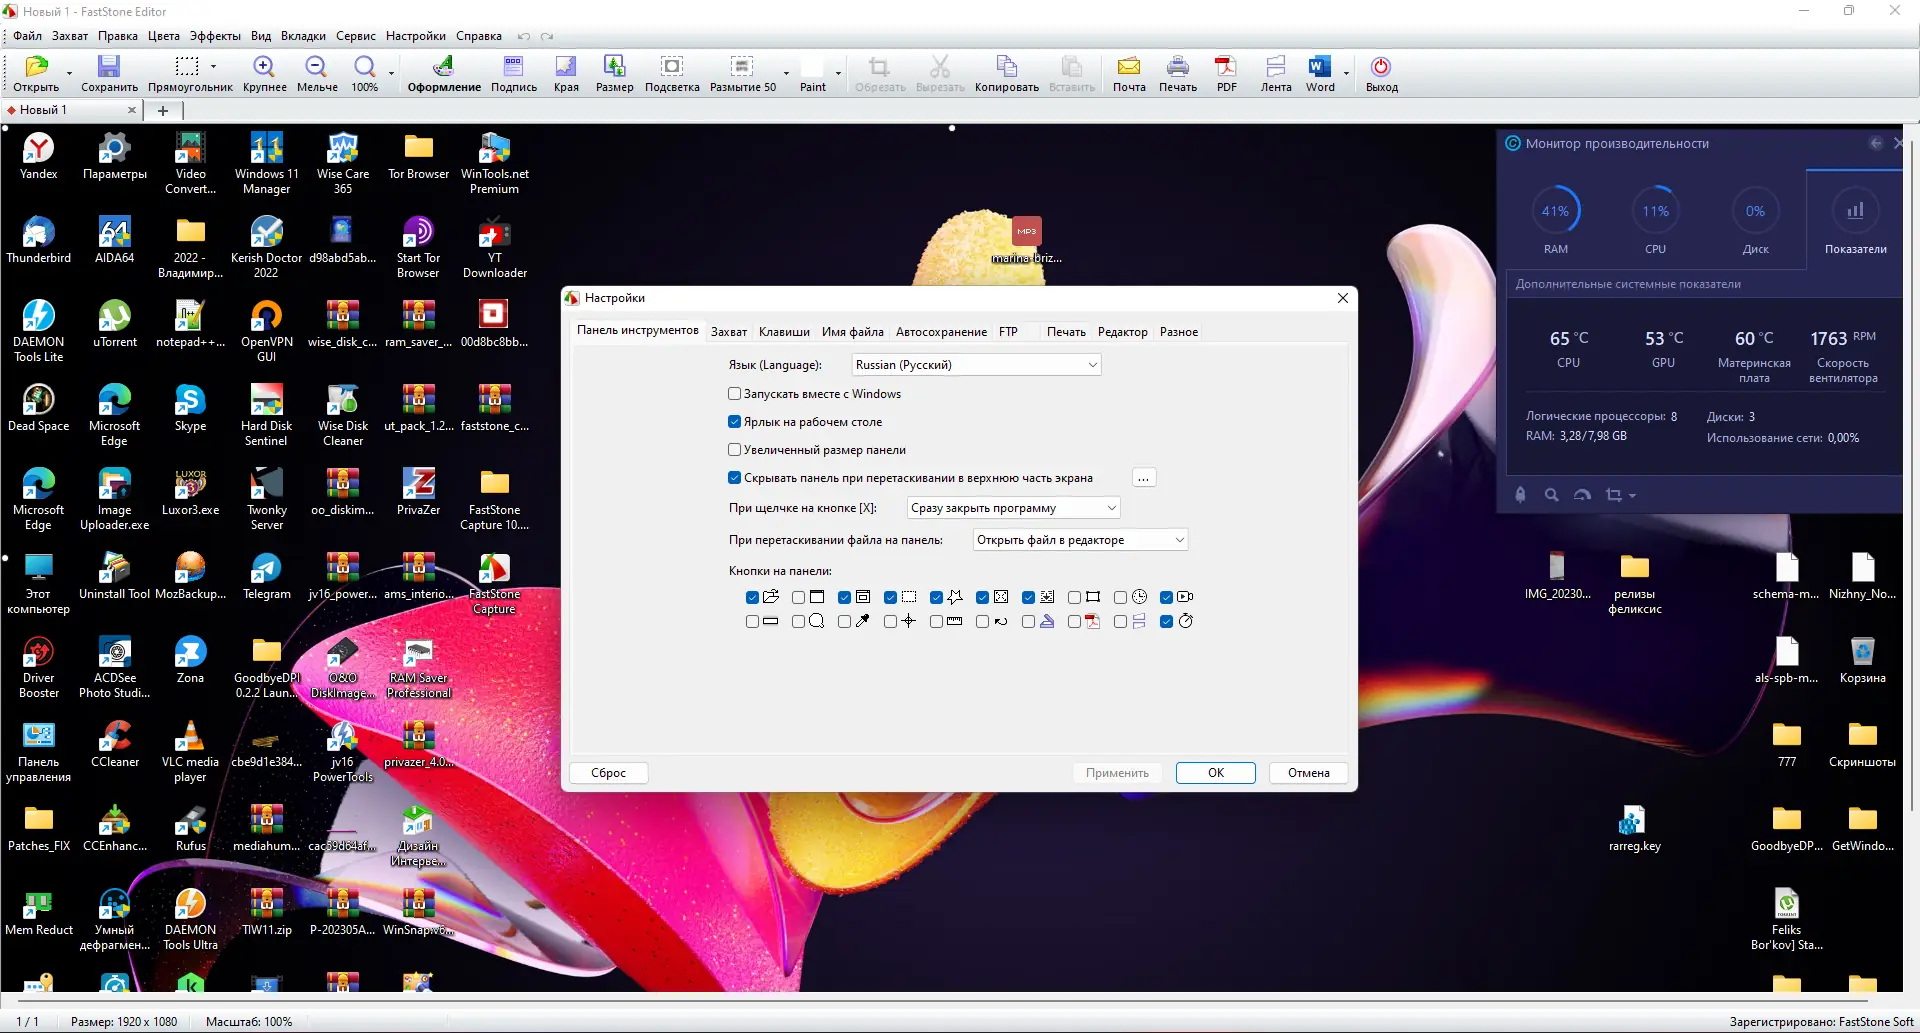Switch to the Клавиши settings tab
Screen dimensions: 1920x1033
click(784, 332)
